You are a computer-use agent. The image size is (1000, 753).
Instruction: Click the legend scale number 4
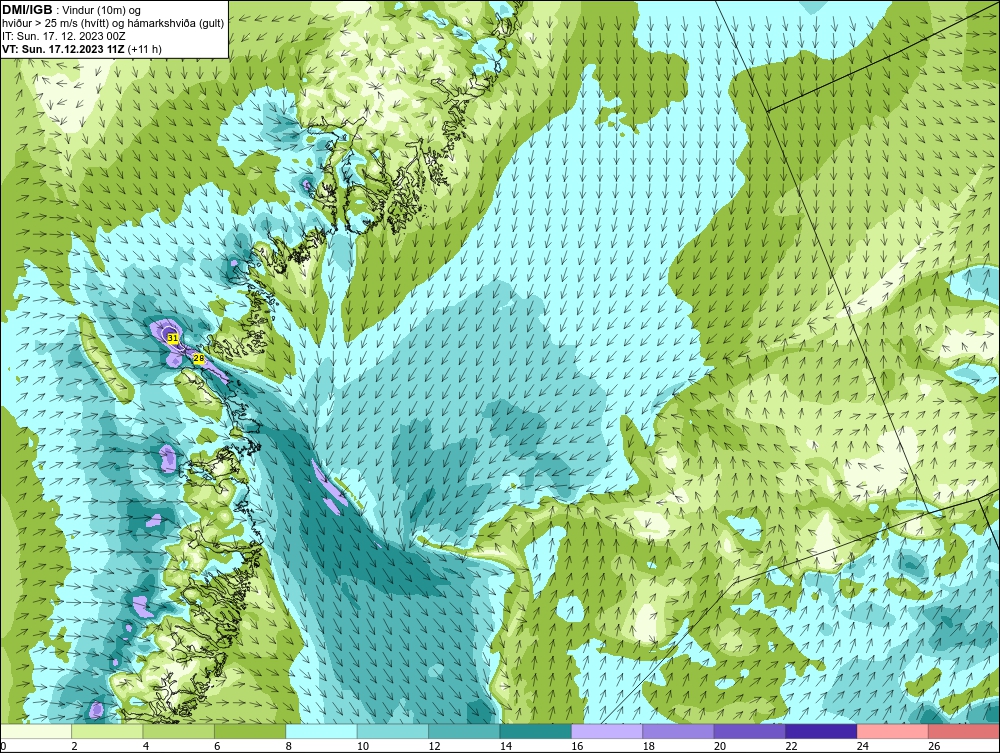coord(146,746)
